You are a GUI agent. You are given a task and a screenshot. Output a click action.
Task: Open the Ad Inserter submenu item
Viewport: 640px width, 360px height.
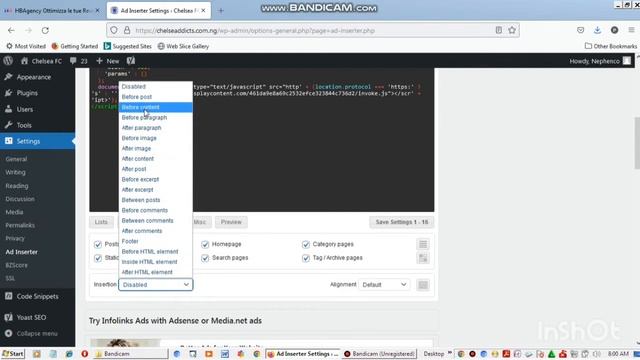click(22, 252)
